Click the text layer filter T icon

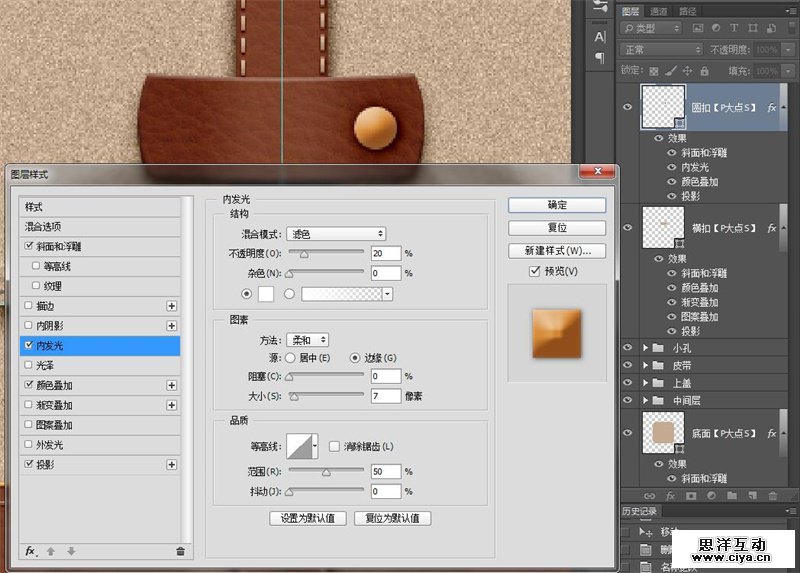click(735, 27)
